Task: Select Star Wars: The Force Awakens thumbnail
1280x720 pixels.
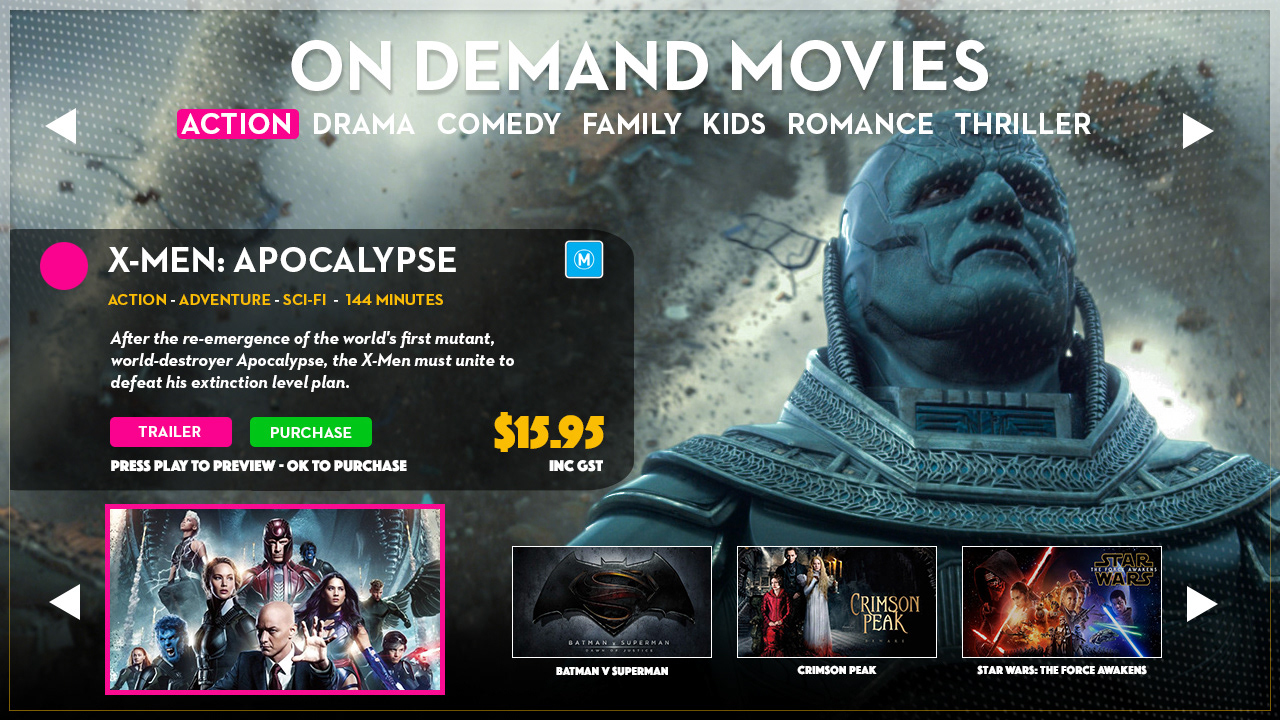Action: click(x=1062, y=602)
